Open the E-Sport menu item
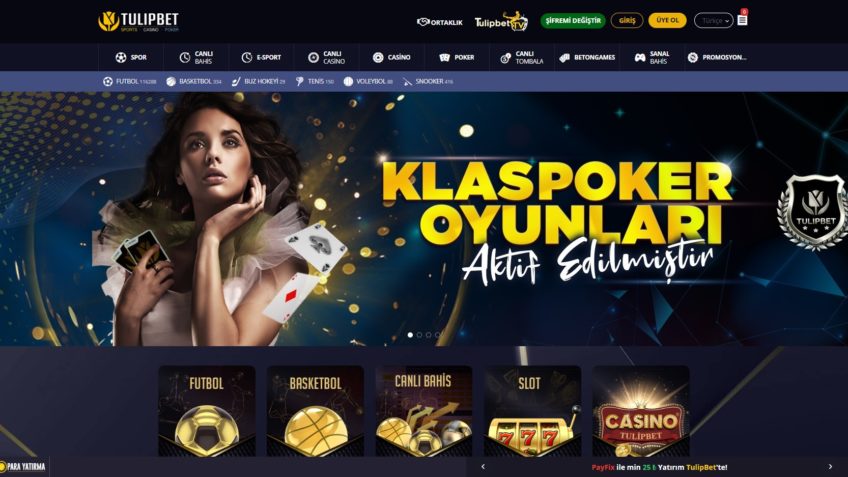Viewport: 848px width, 477px height. (x=261, y=57)
